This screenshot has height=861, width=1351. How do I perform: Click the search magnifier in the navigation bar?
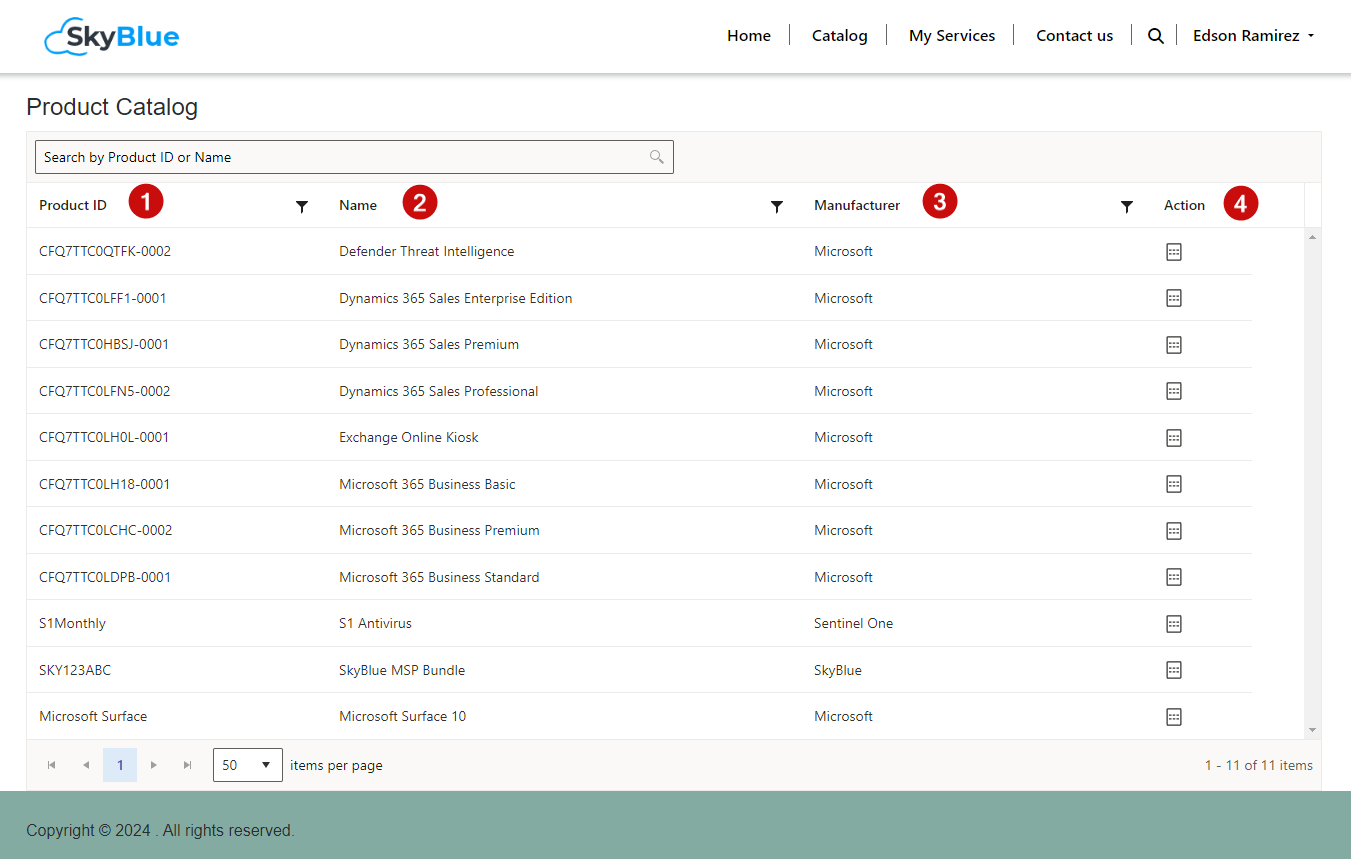1155,36
